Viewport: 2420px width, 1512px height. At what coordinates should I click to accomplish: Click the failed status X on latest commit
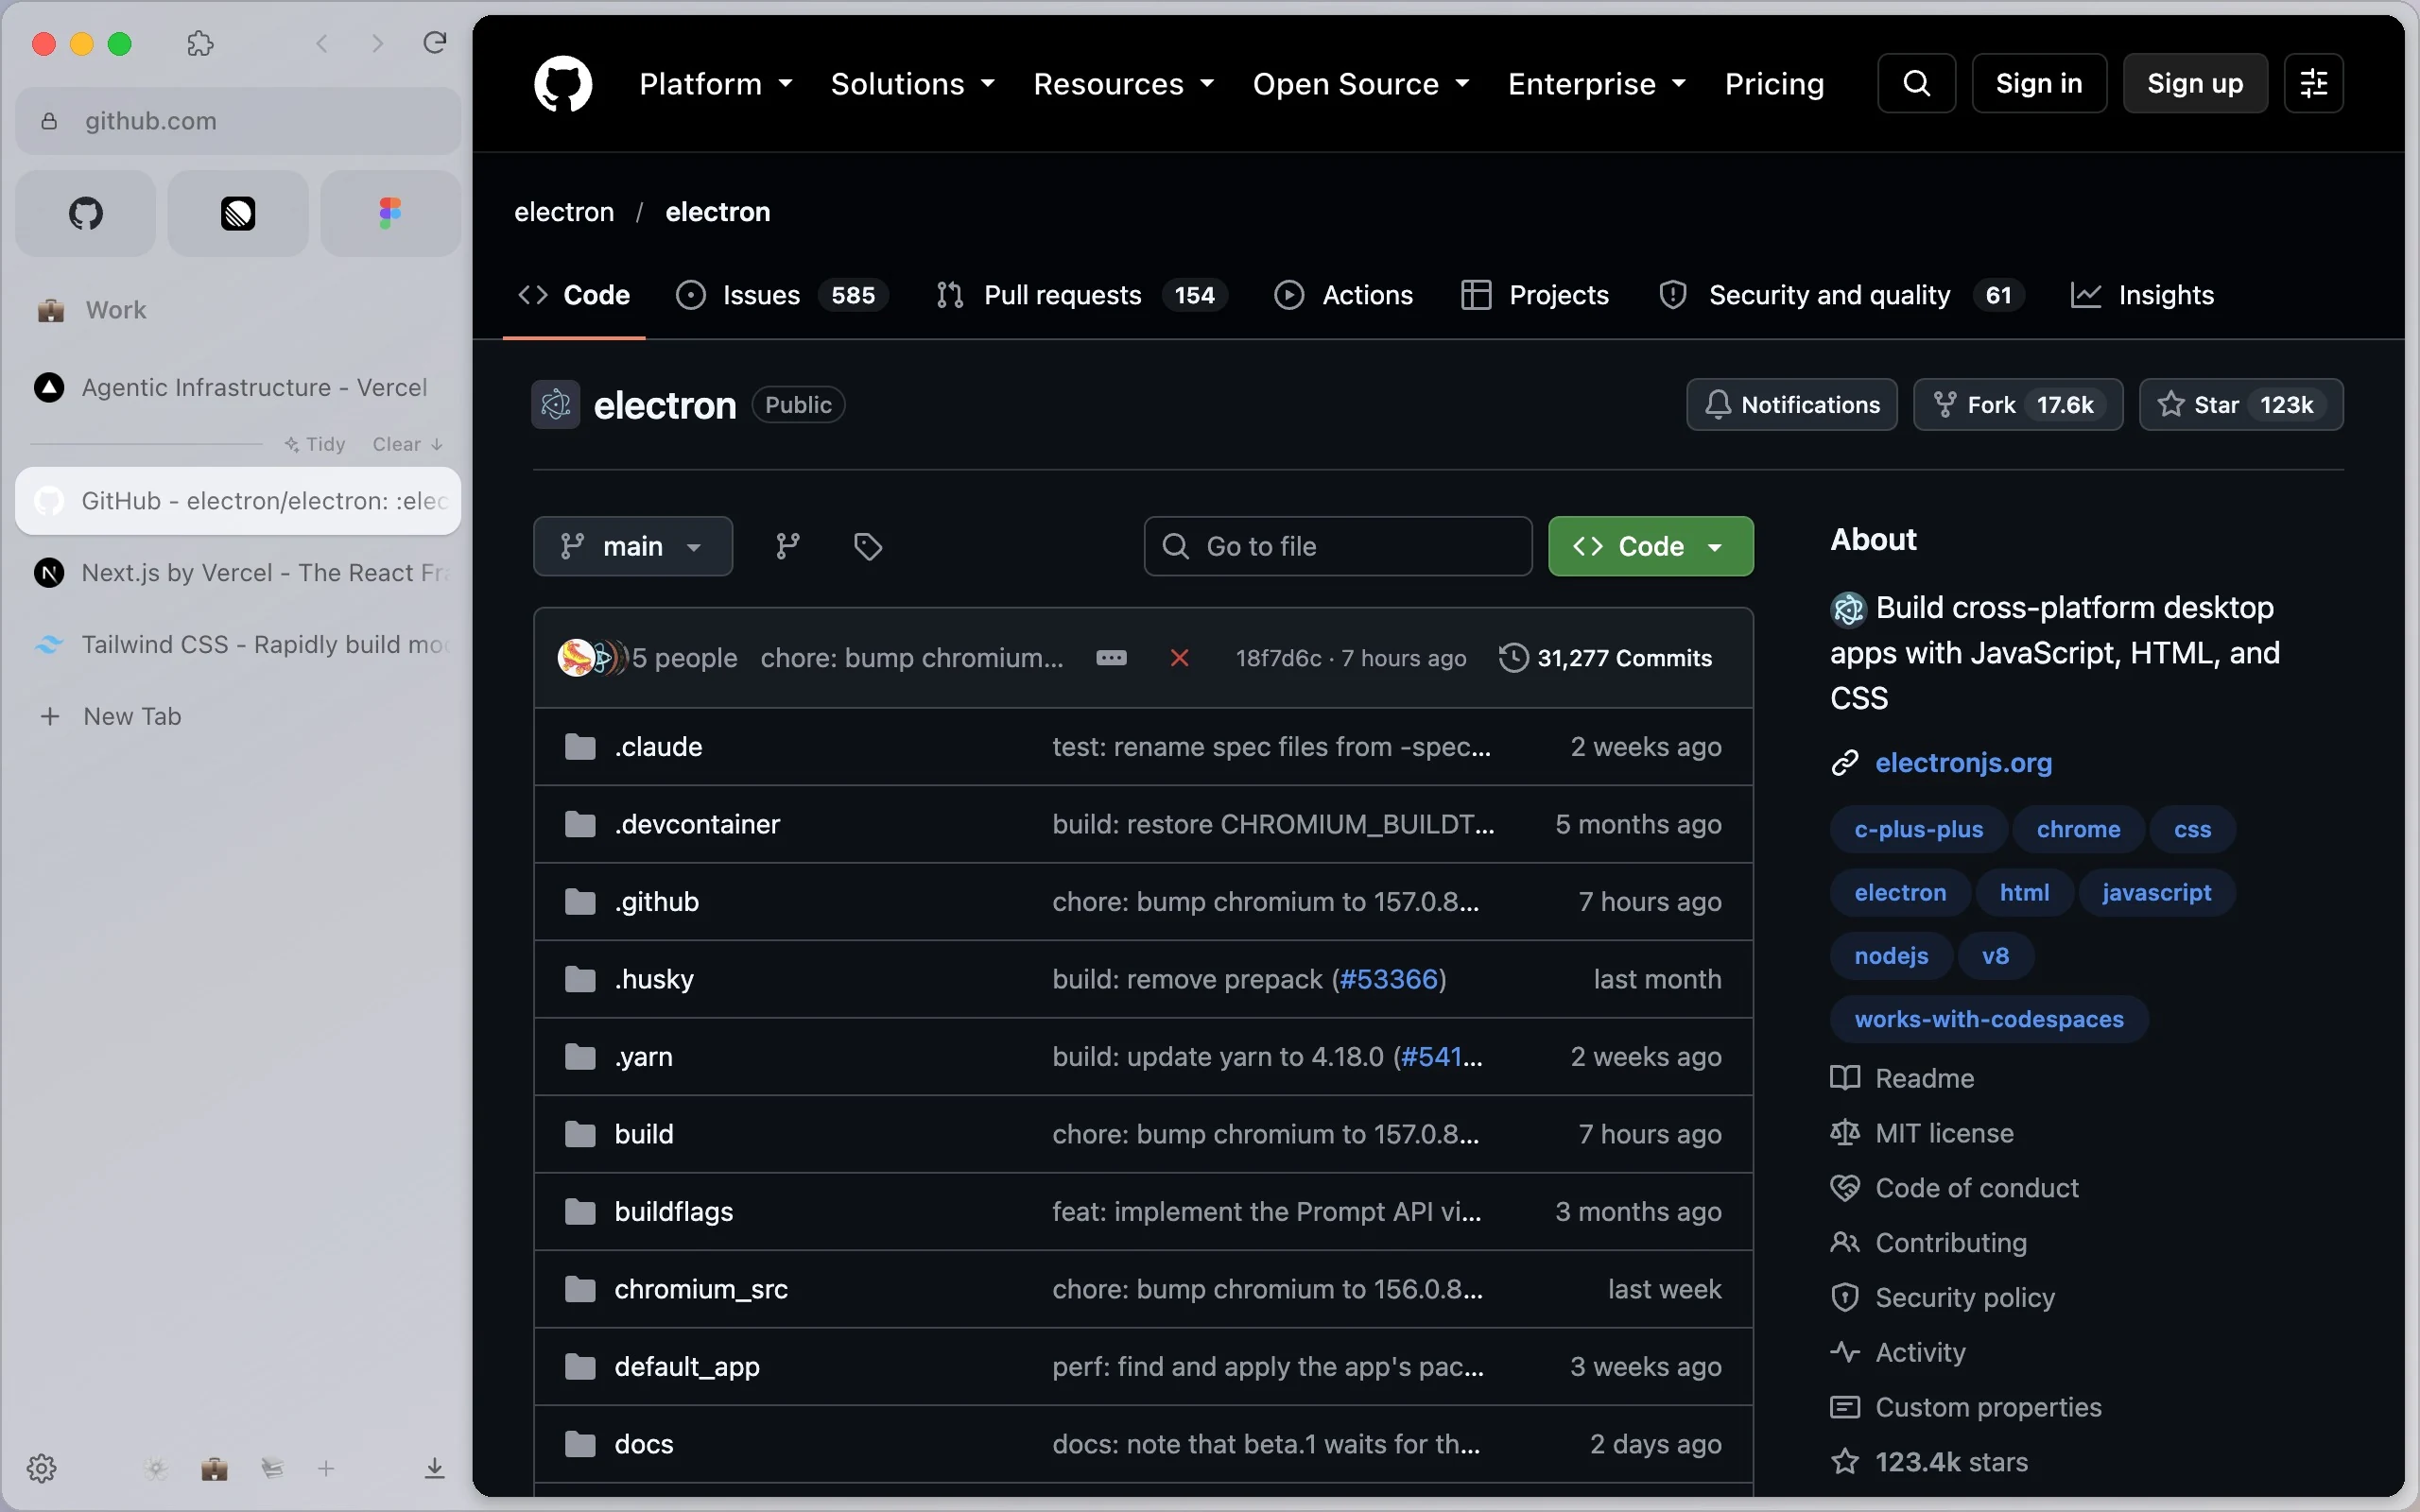point(1179,658)
